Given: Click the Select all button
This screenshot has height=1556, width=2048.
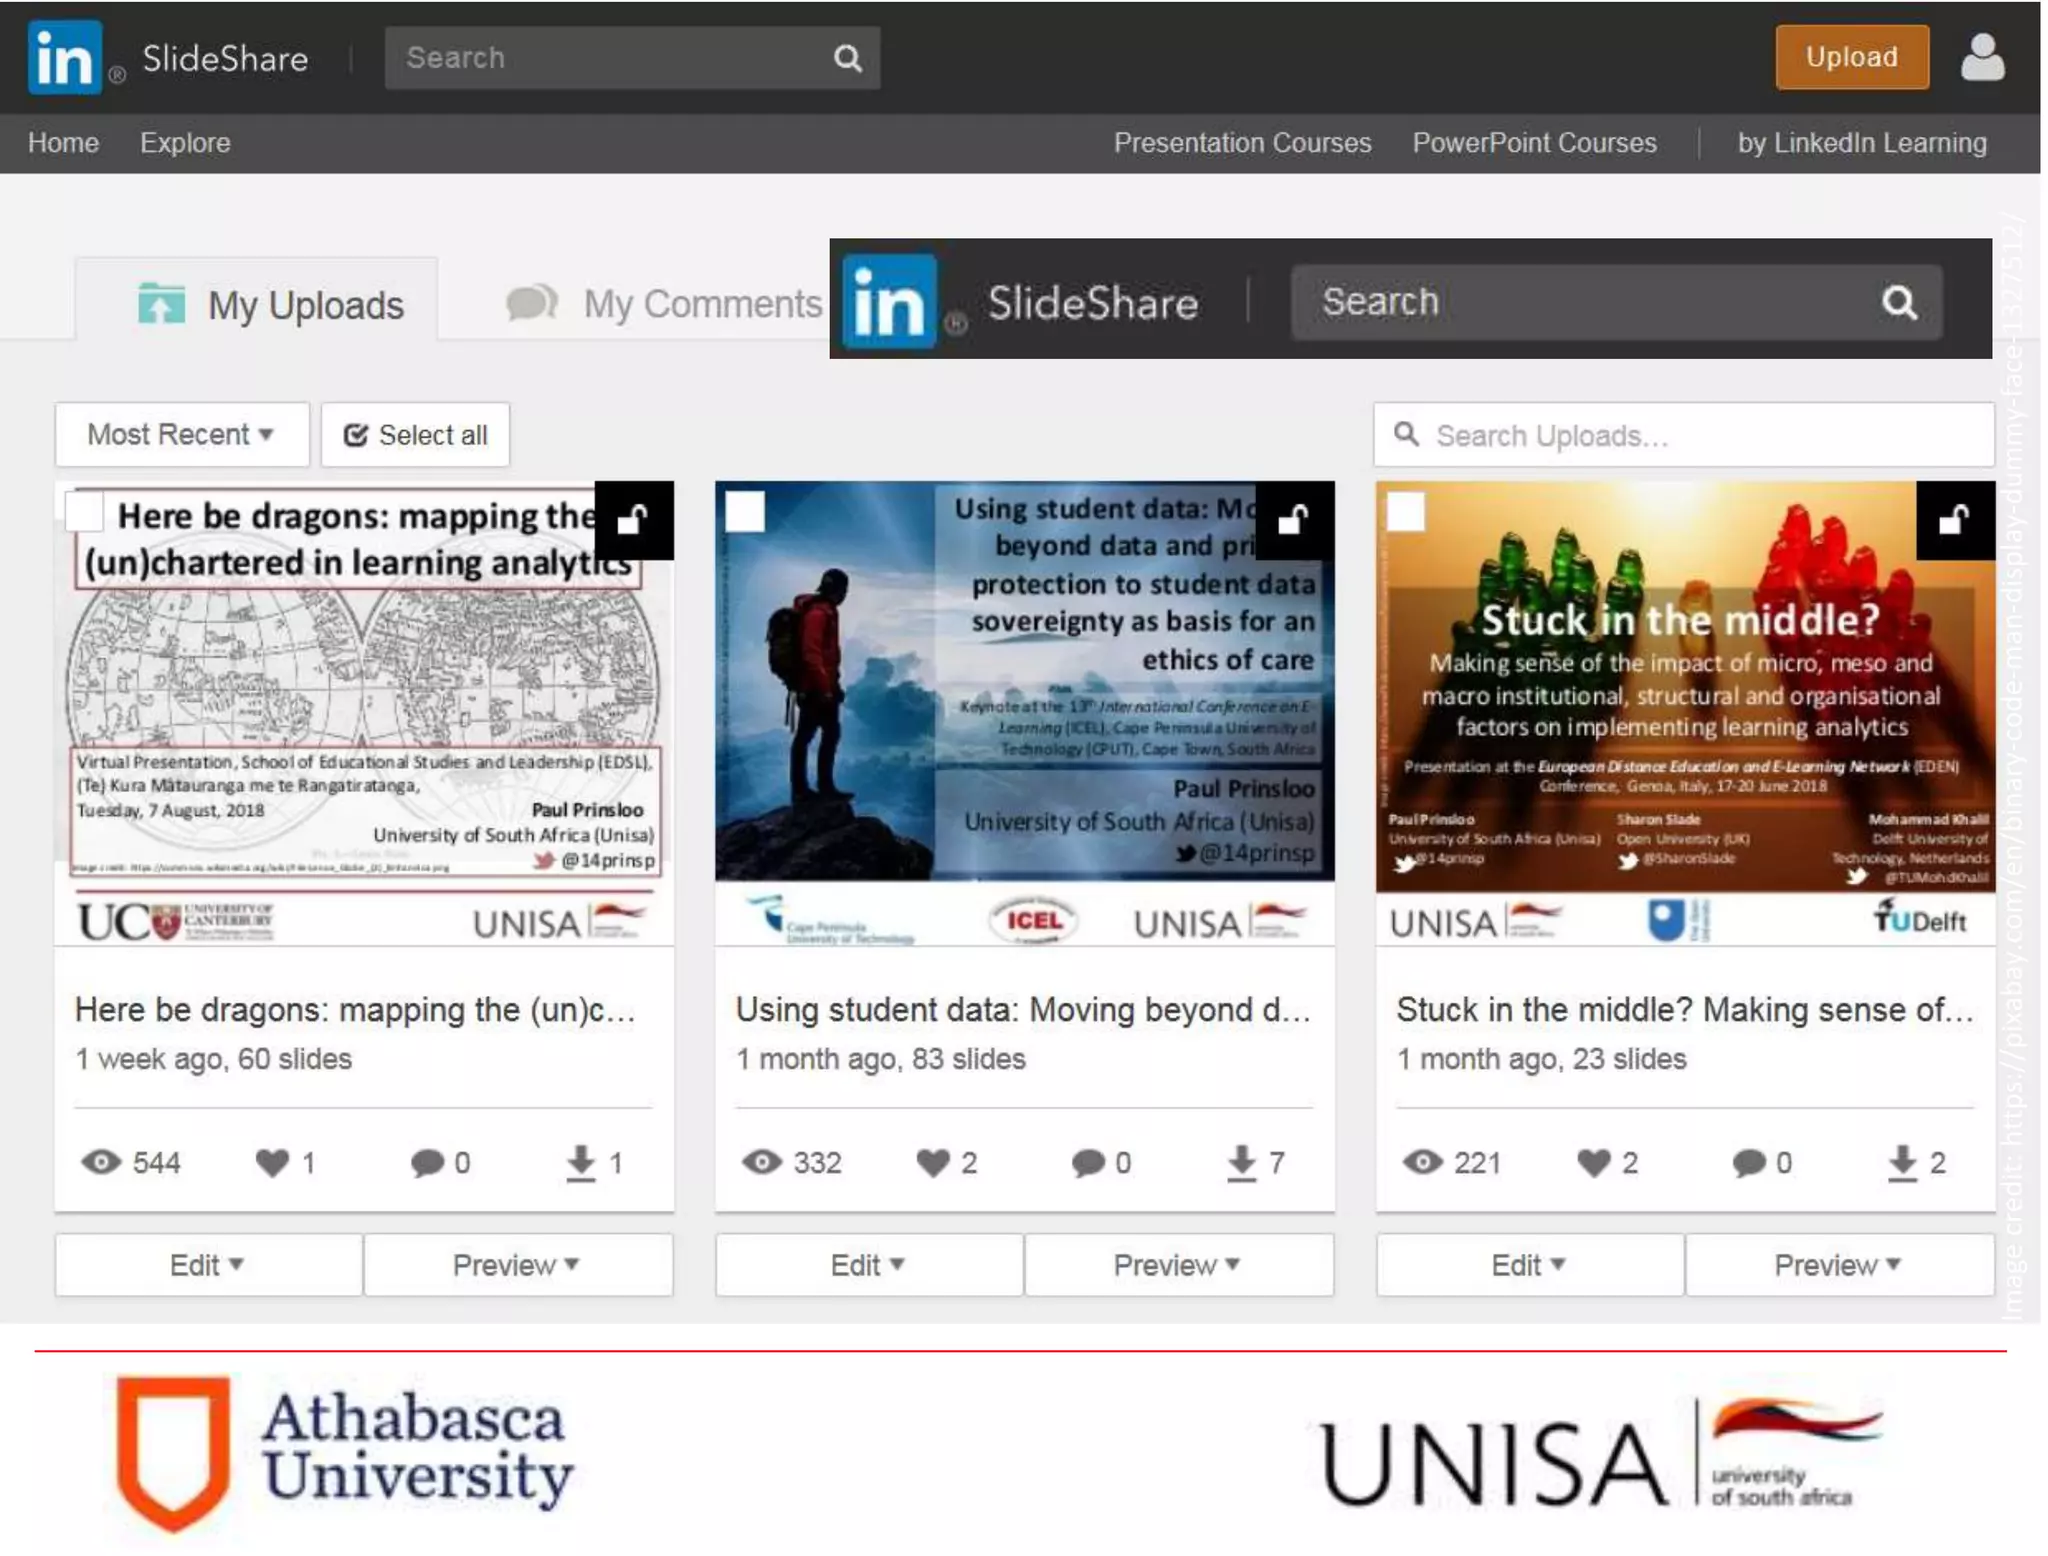Looking at the screenshot, I should 415,435.
